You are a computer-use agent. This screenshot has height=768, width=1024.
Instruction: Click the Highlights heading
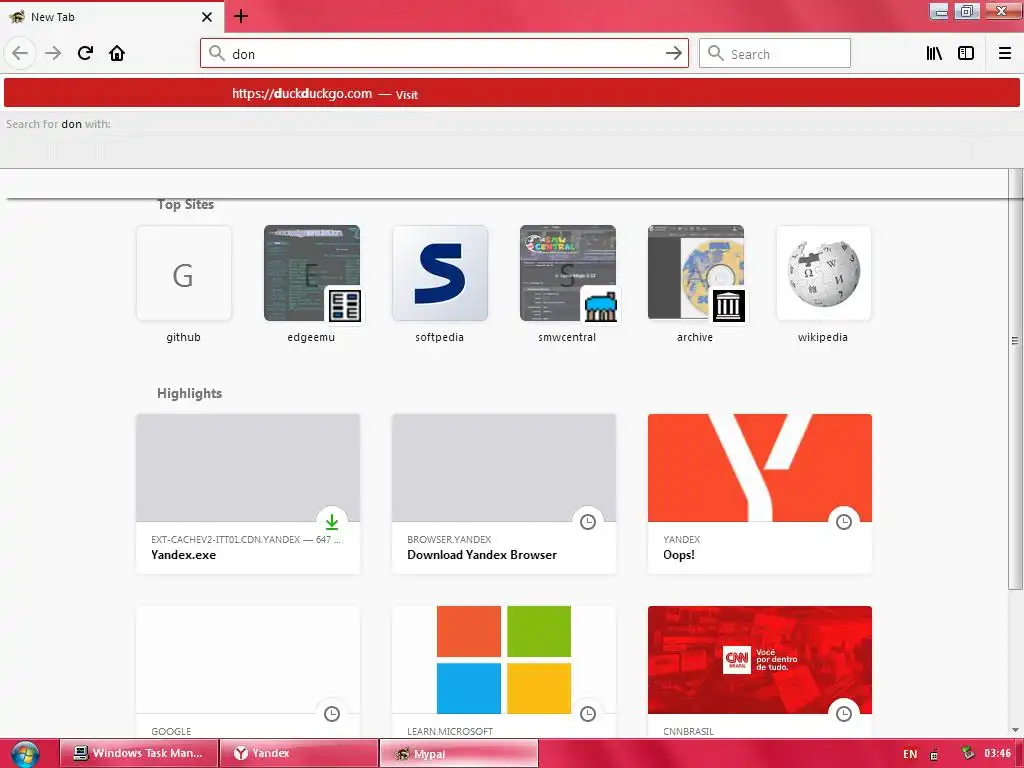point(189,393)
